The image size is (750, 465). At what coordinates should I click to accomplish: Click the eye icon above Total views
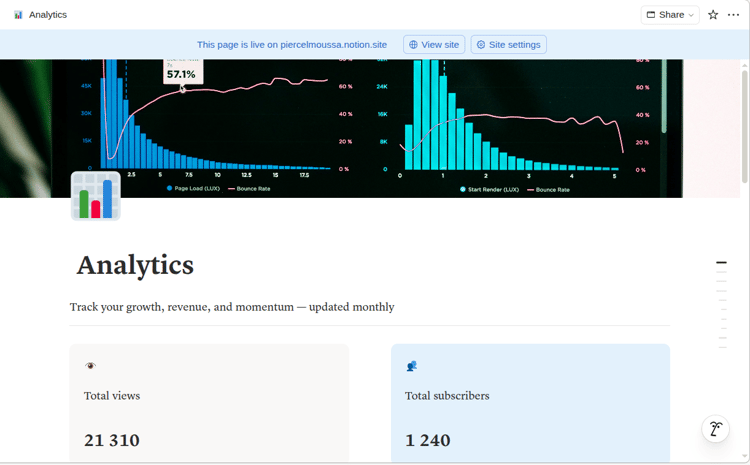point(90,366)
